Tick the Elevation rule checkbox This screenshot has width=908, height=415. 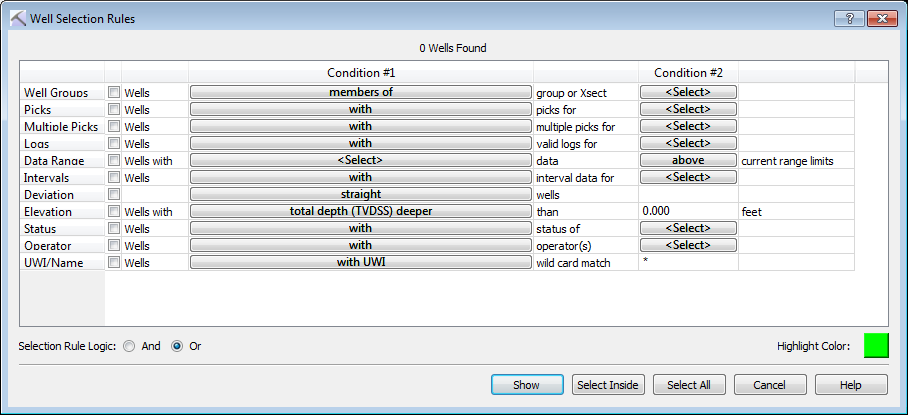114,211
